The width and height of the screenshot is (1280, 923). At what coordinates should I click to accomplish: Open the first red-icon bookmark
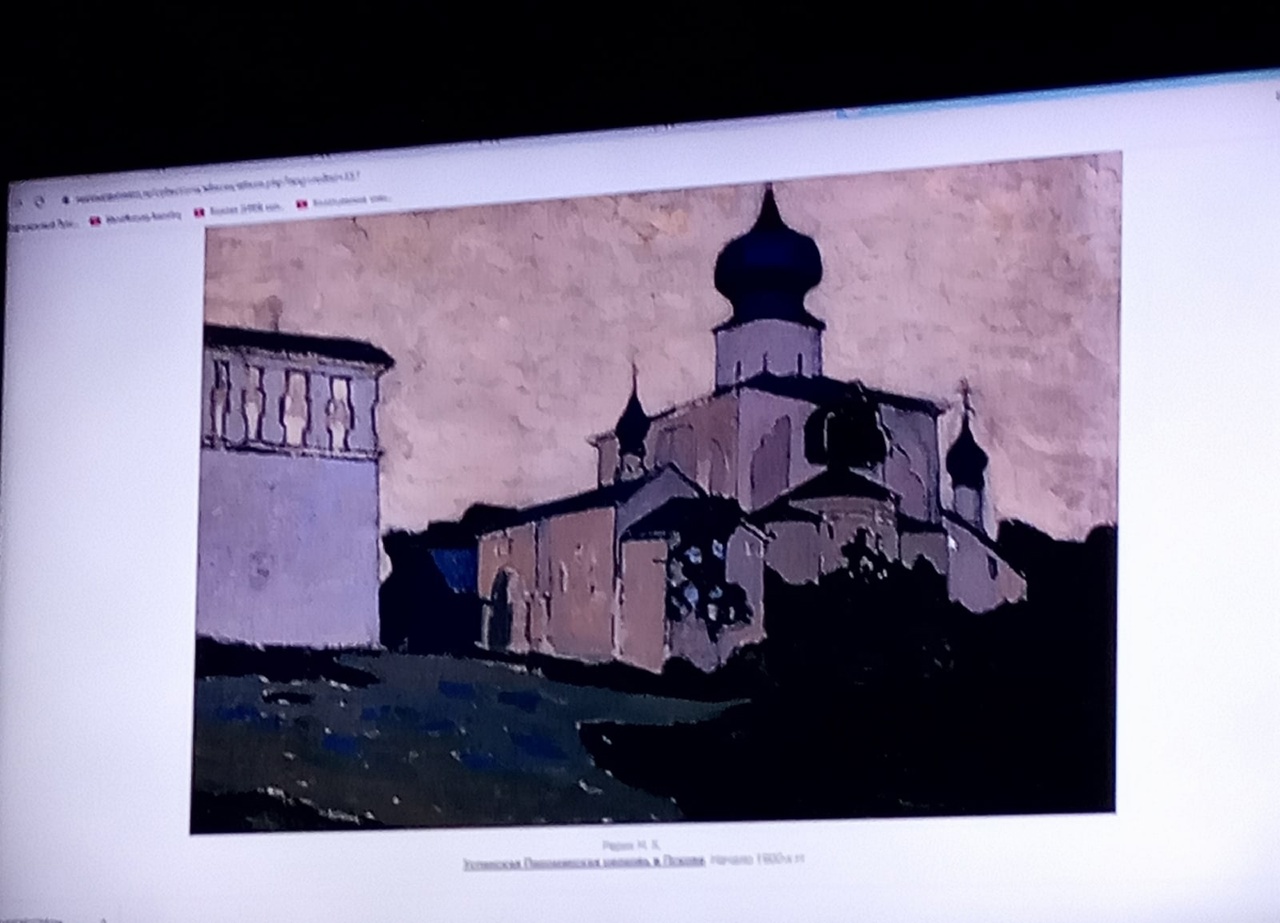137,217
